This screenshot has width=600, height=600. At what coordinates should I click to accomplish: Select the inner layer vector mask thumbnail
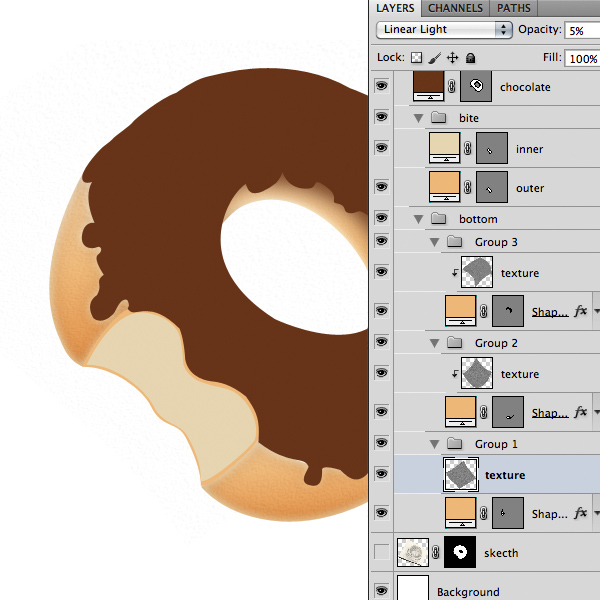[492, 148]
